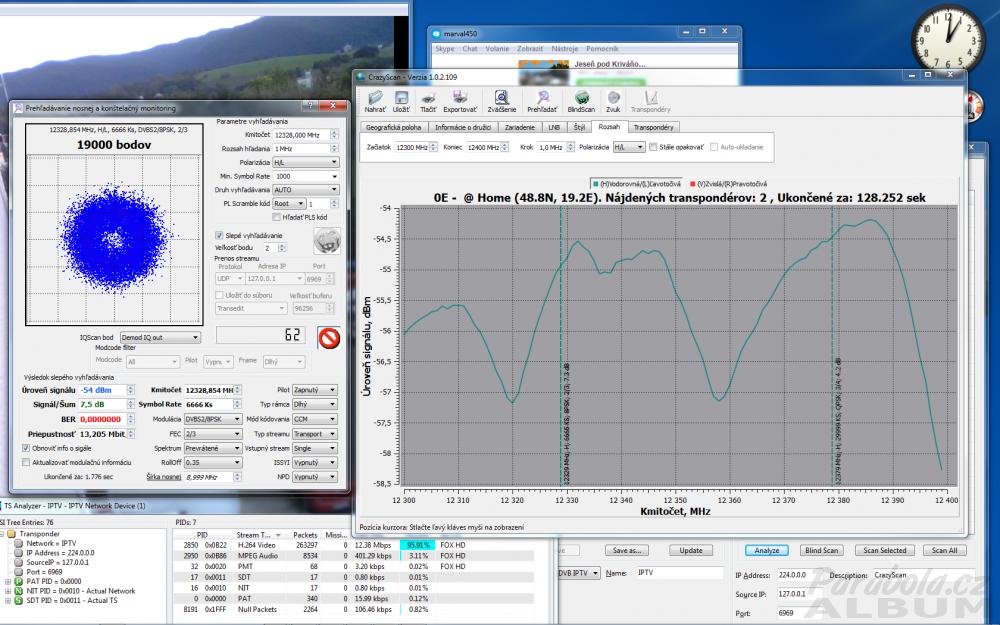
Task: Click the Prehľadať scan icon
Action: tap(543, 98)
